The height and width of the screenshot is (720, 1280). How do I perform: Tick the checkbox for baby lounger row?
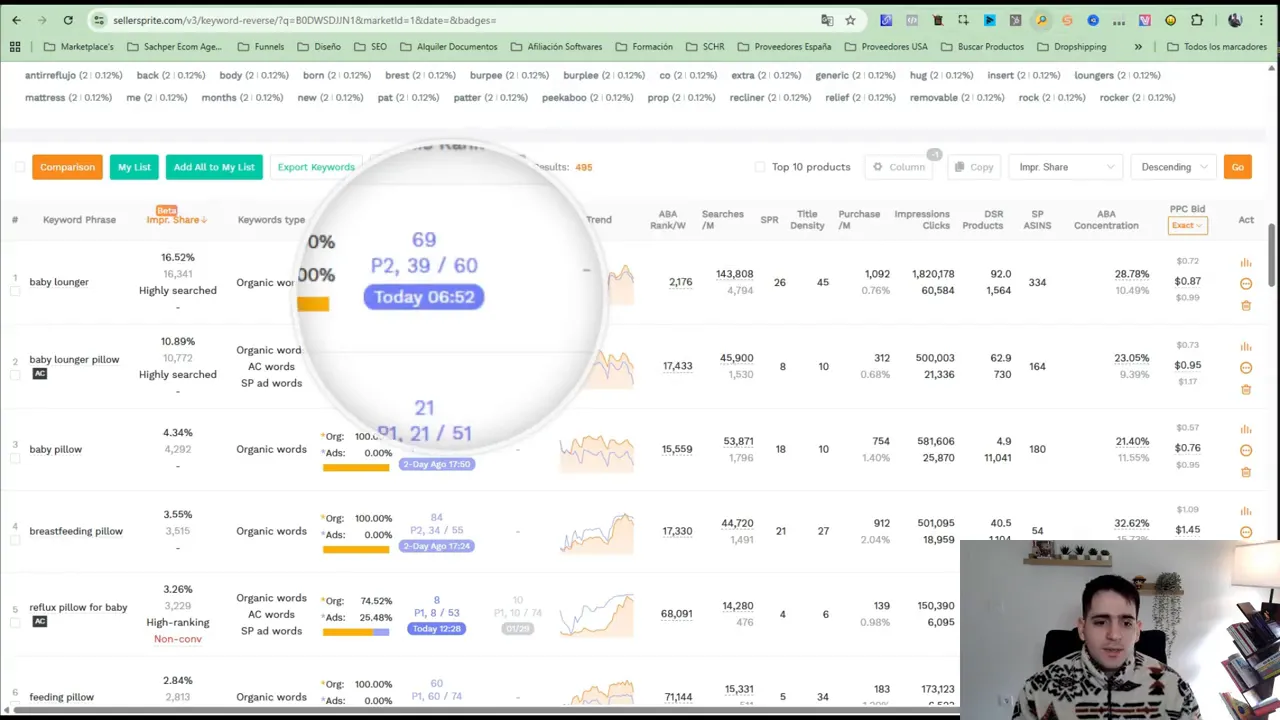(x=15, y=291)
